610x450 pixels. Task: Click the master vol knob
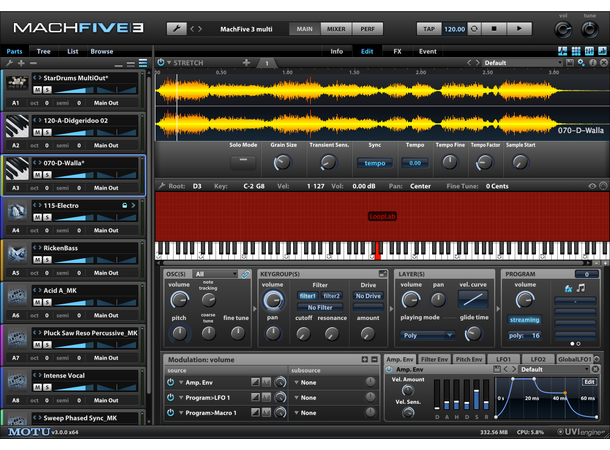tap(563, 30)
